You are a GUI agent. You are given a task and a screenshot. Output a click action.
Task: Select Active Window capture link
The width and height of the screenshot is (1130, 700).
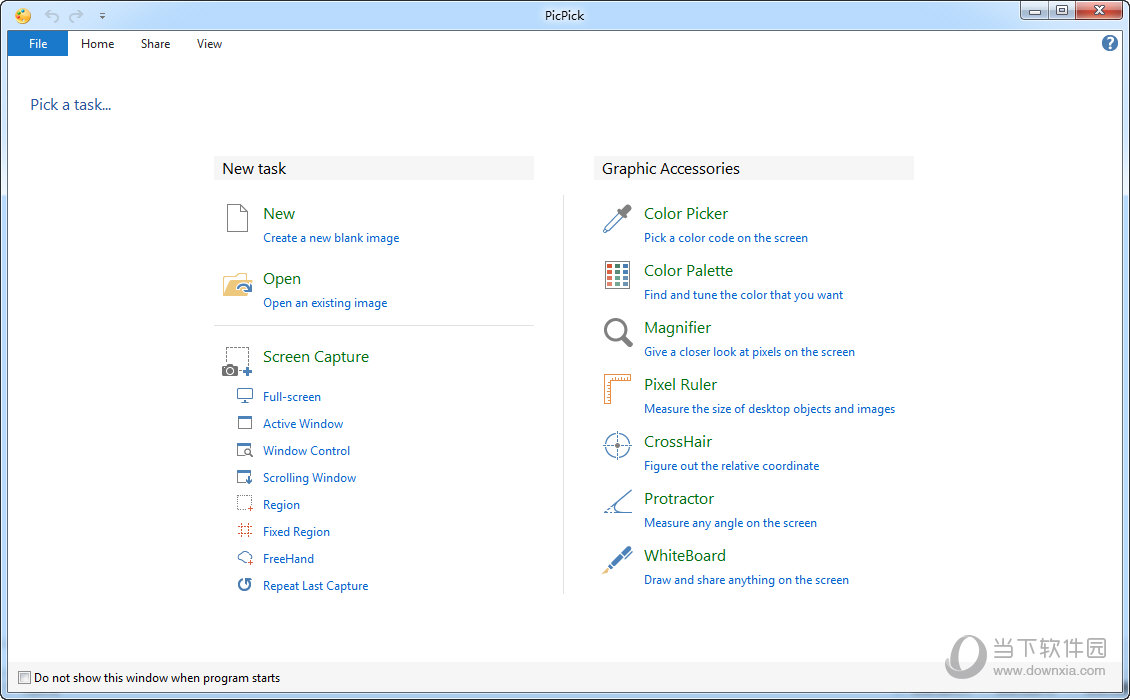(x=303, y=423)
